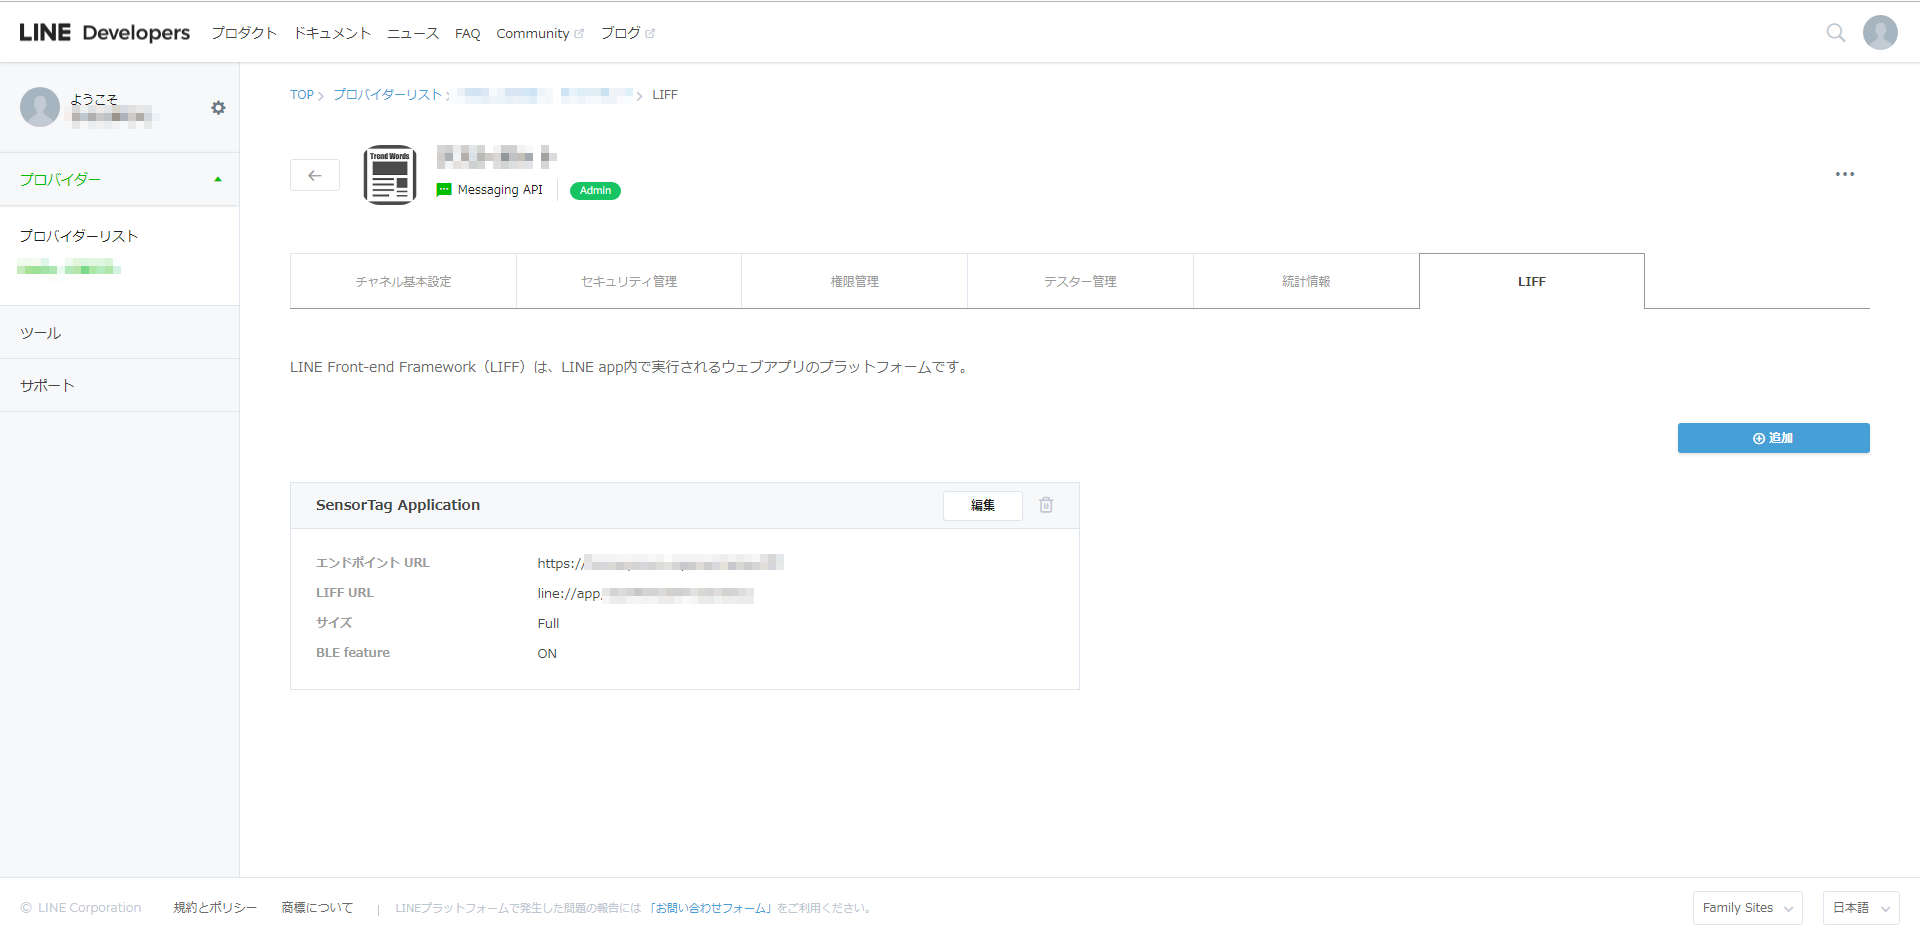Click the Admin role badge

tap(595, 190)
